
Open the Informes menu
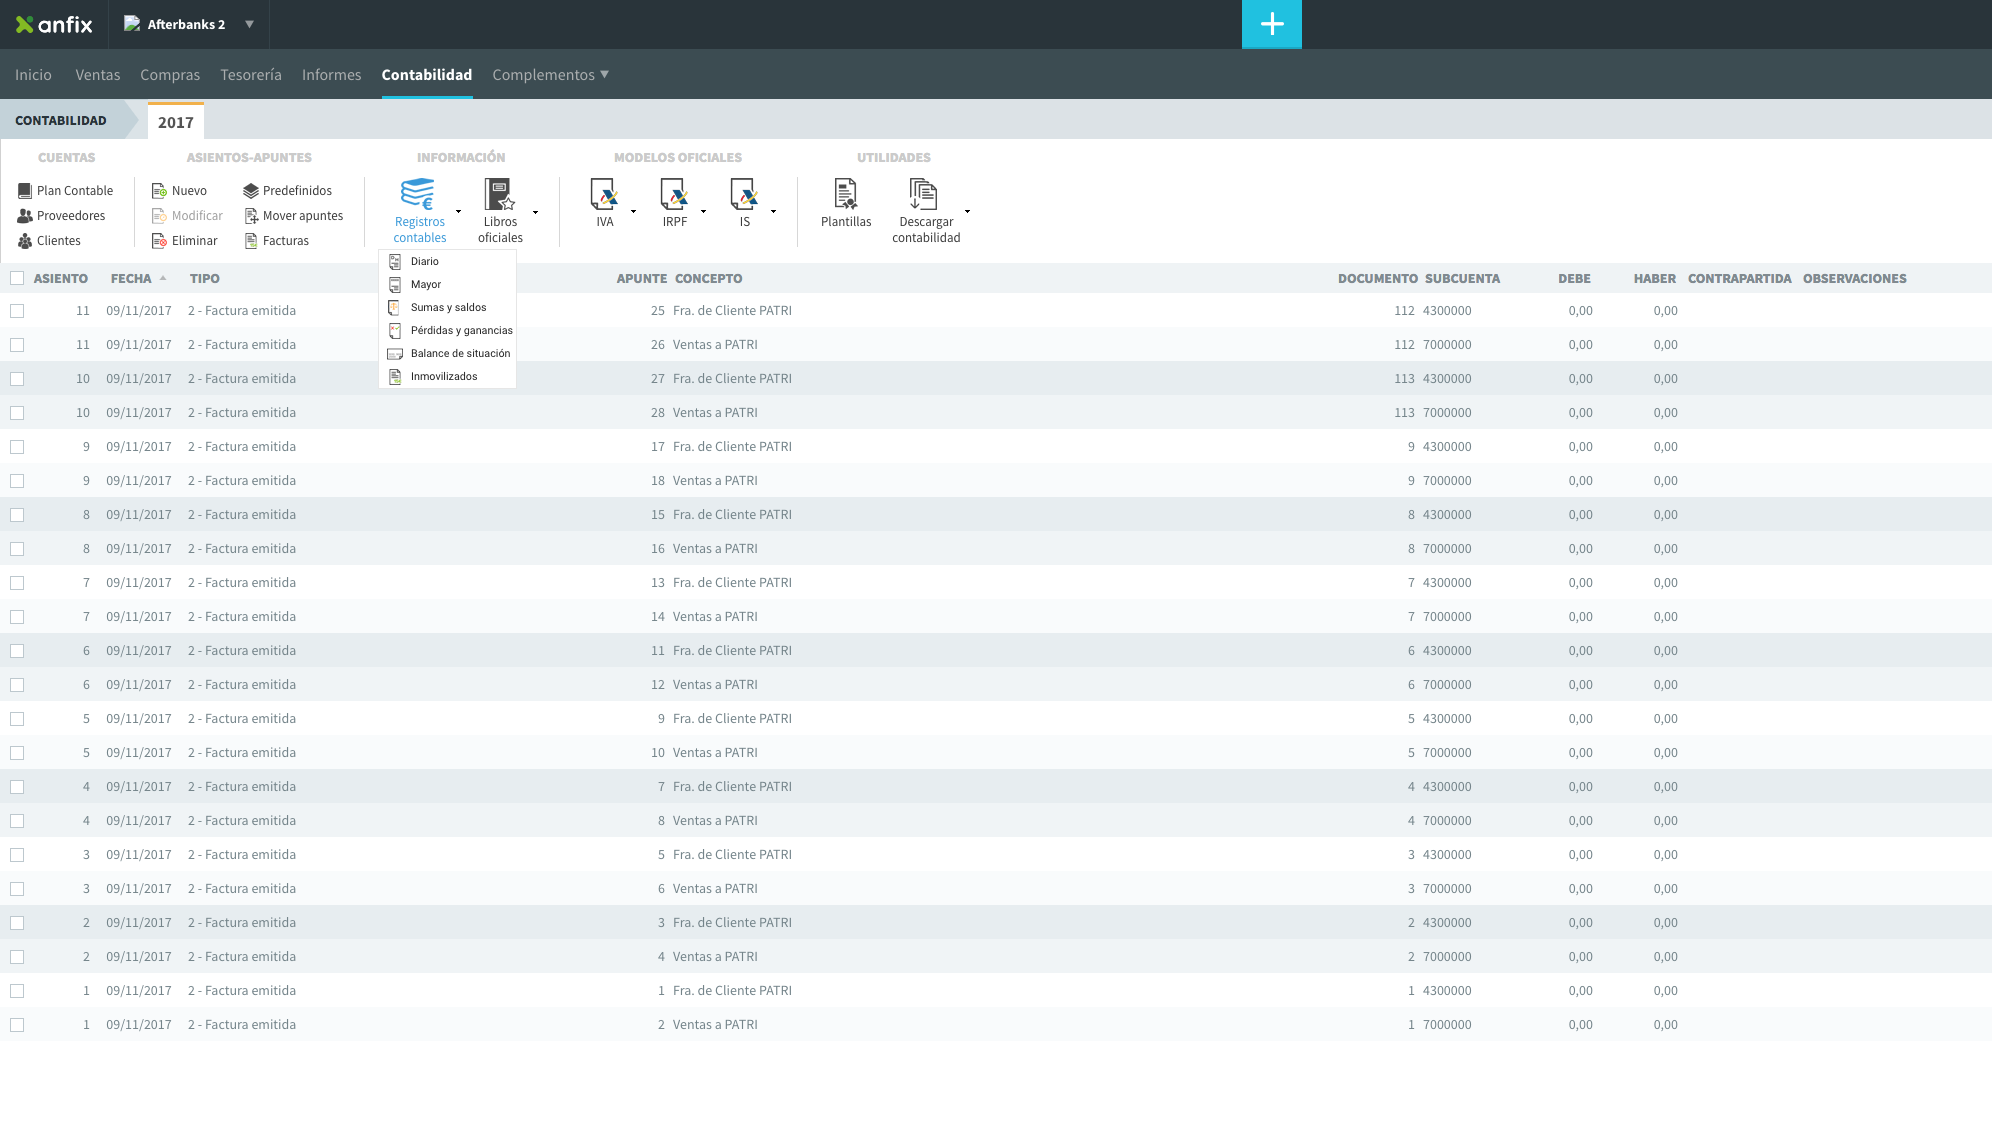coord(332,75)
